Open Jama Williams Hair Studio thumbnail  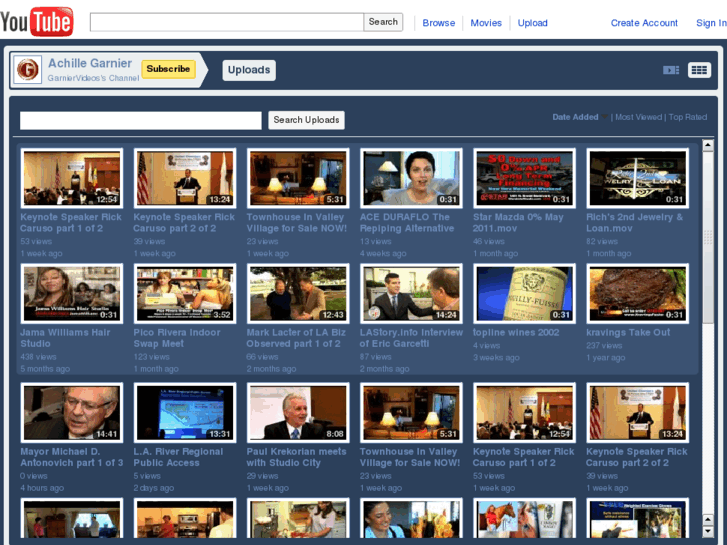(72, 294)
